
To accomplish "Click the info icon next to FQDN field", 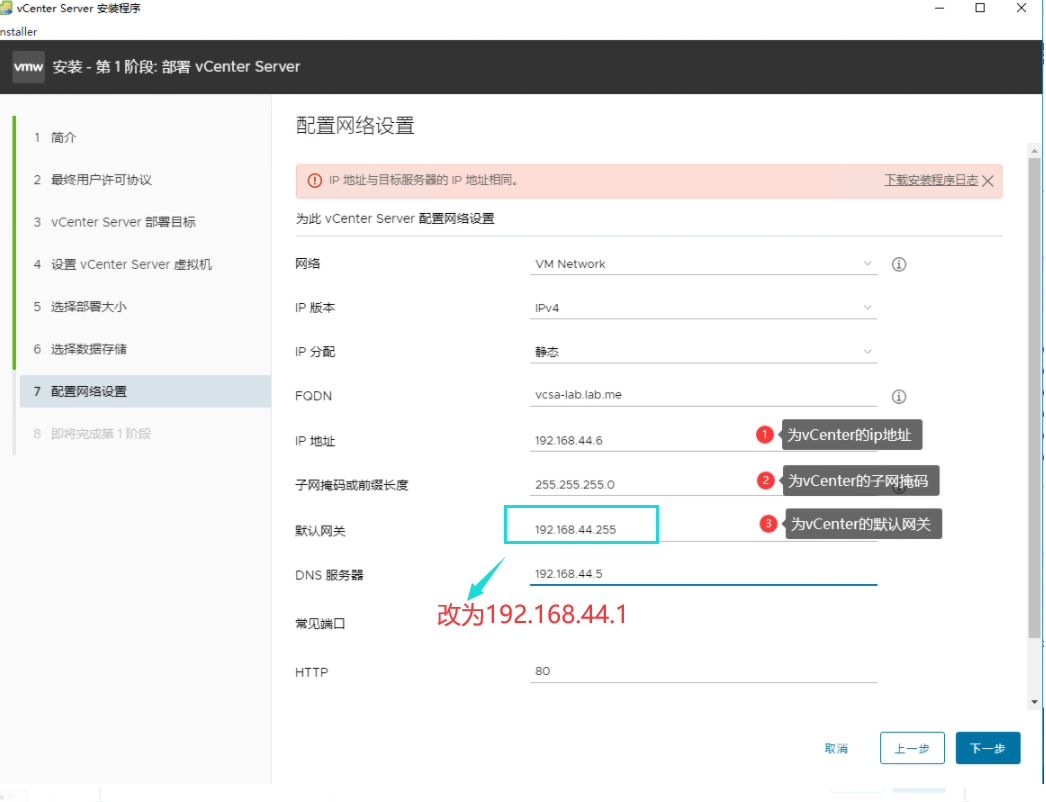I will [898, 396].
